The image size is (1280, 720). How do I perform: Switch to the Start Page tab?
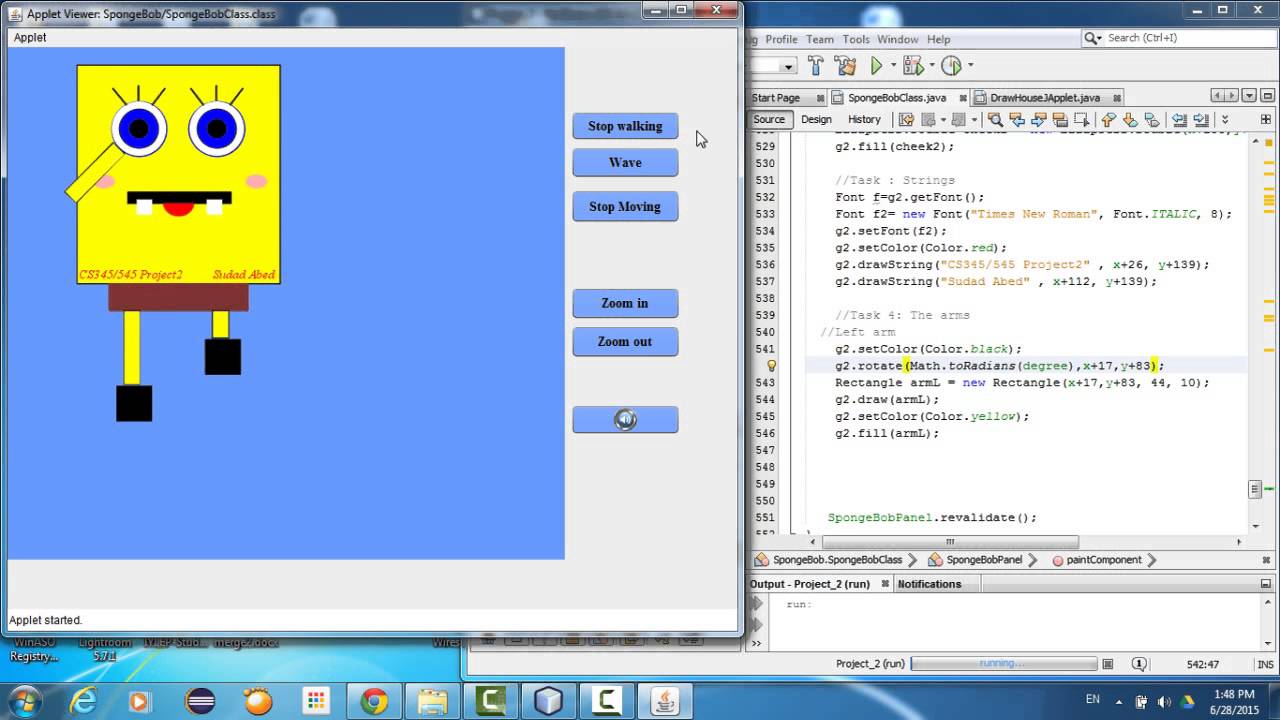tap(775, 98)
